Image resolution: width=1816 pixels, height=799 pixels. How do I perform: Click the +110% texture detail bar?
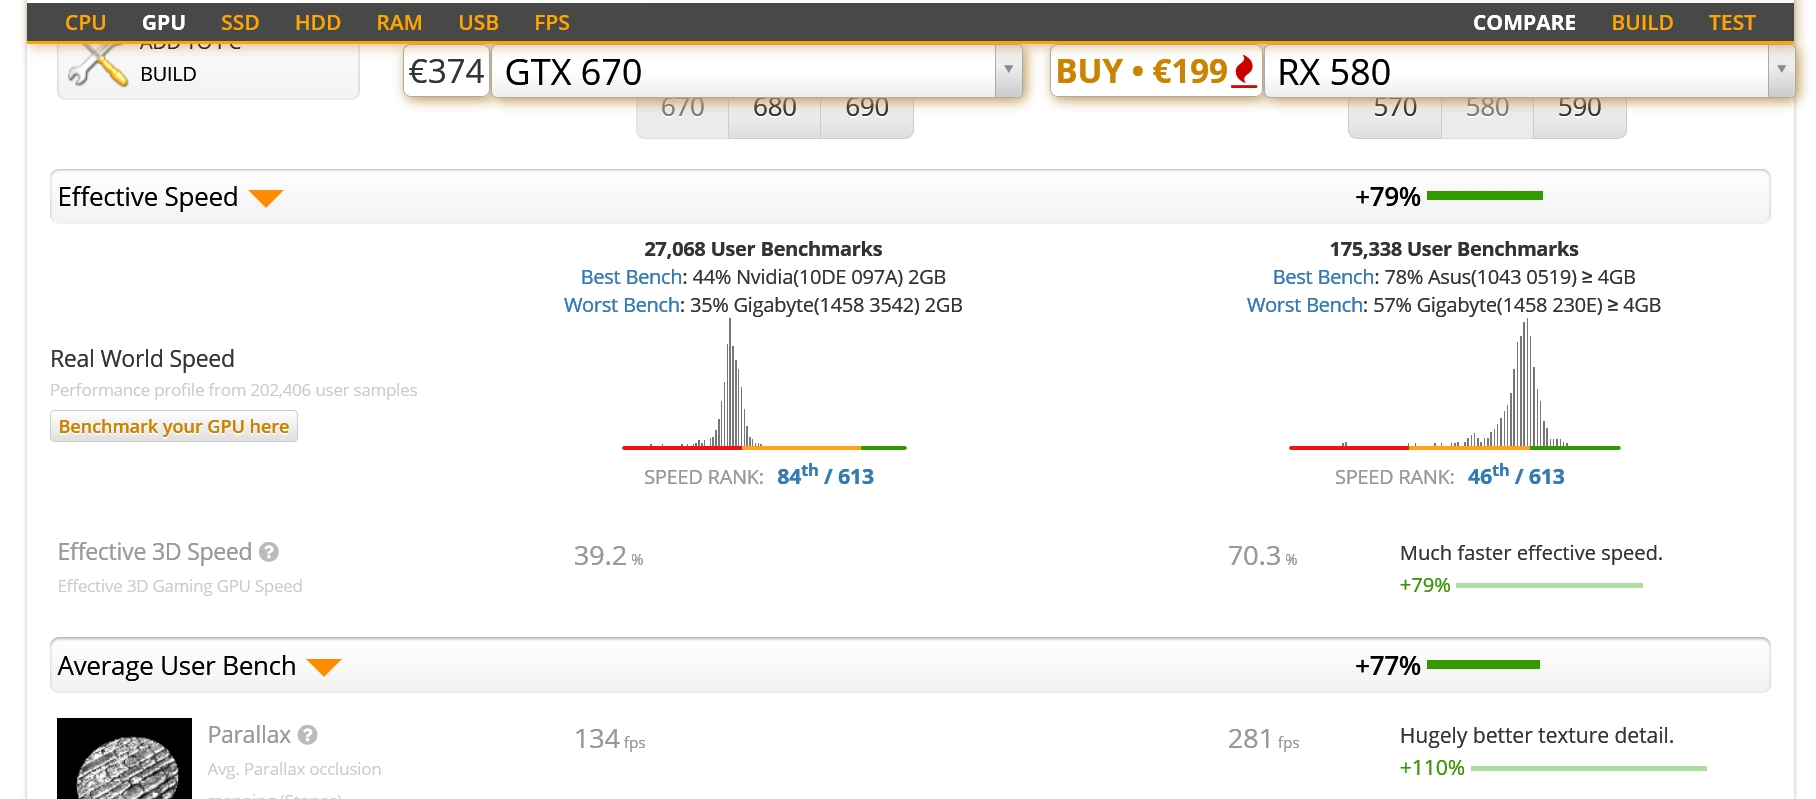point(1588,768)
